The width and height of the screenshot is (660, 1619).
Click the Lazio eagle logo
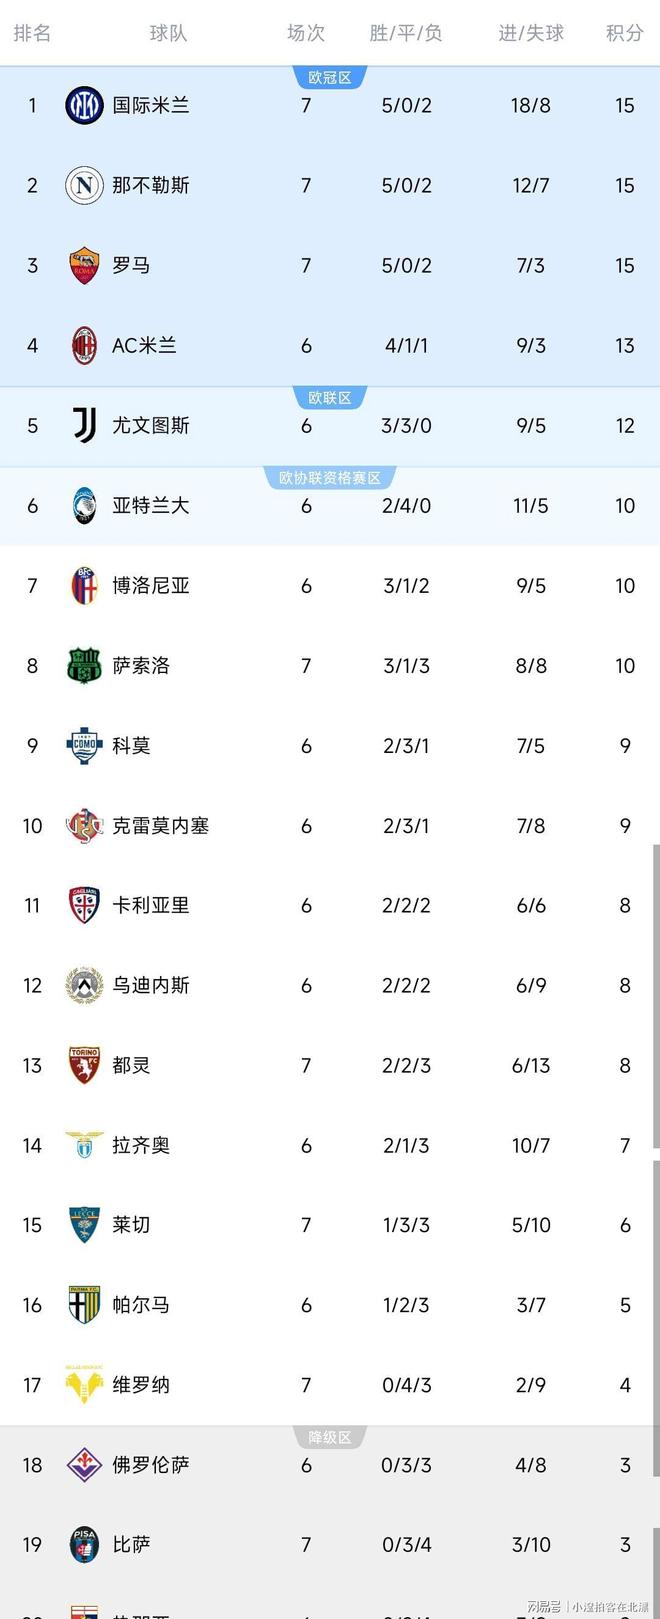(x=84, y=1145)
